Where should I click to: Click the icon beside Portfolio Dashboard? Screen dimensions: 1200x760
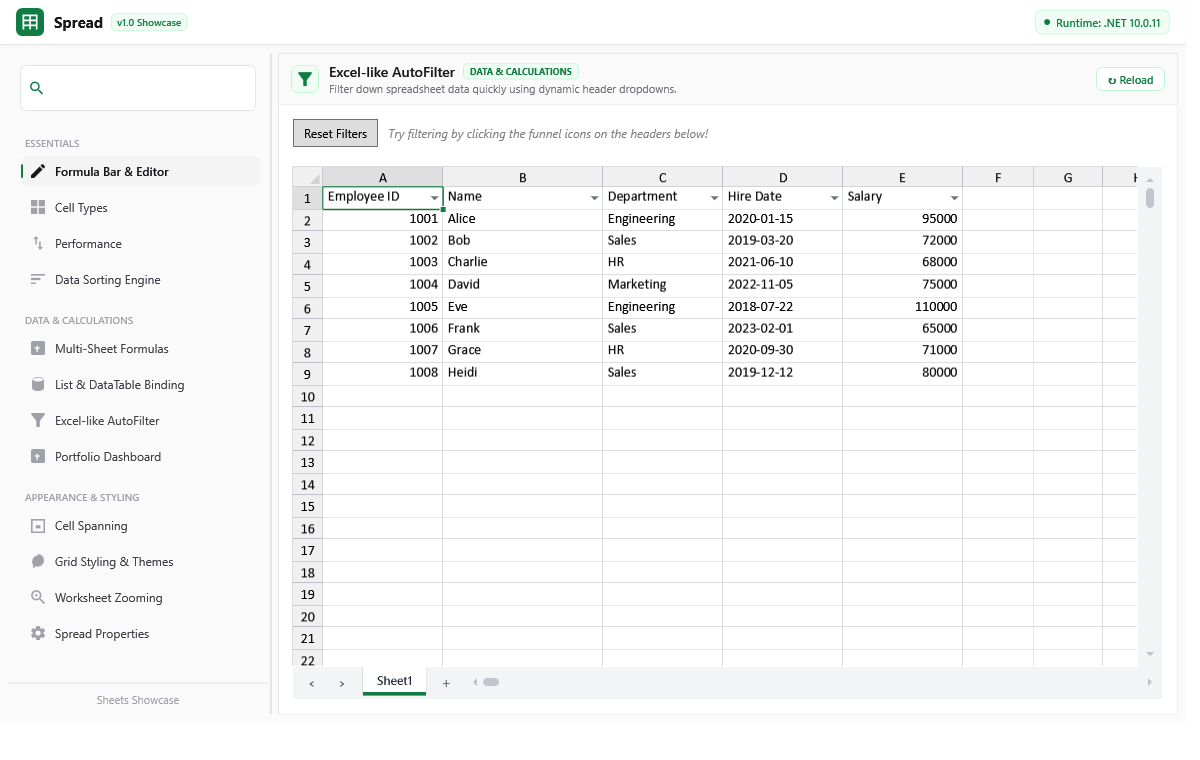click(38, 457)
